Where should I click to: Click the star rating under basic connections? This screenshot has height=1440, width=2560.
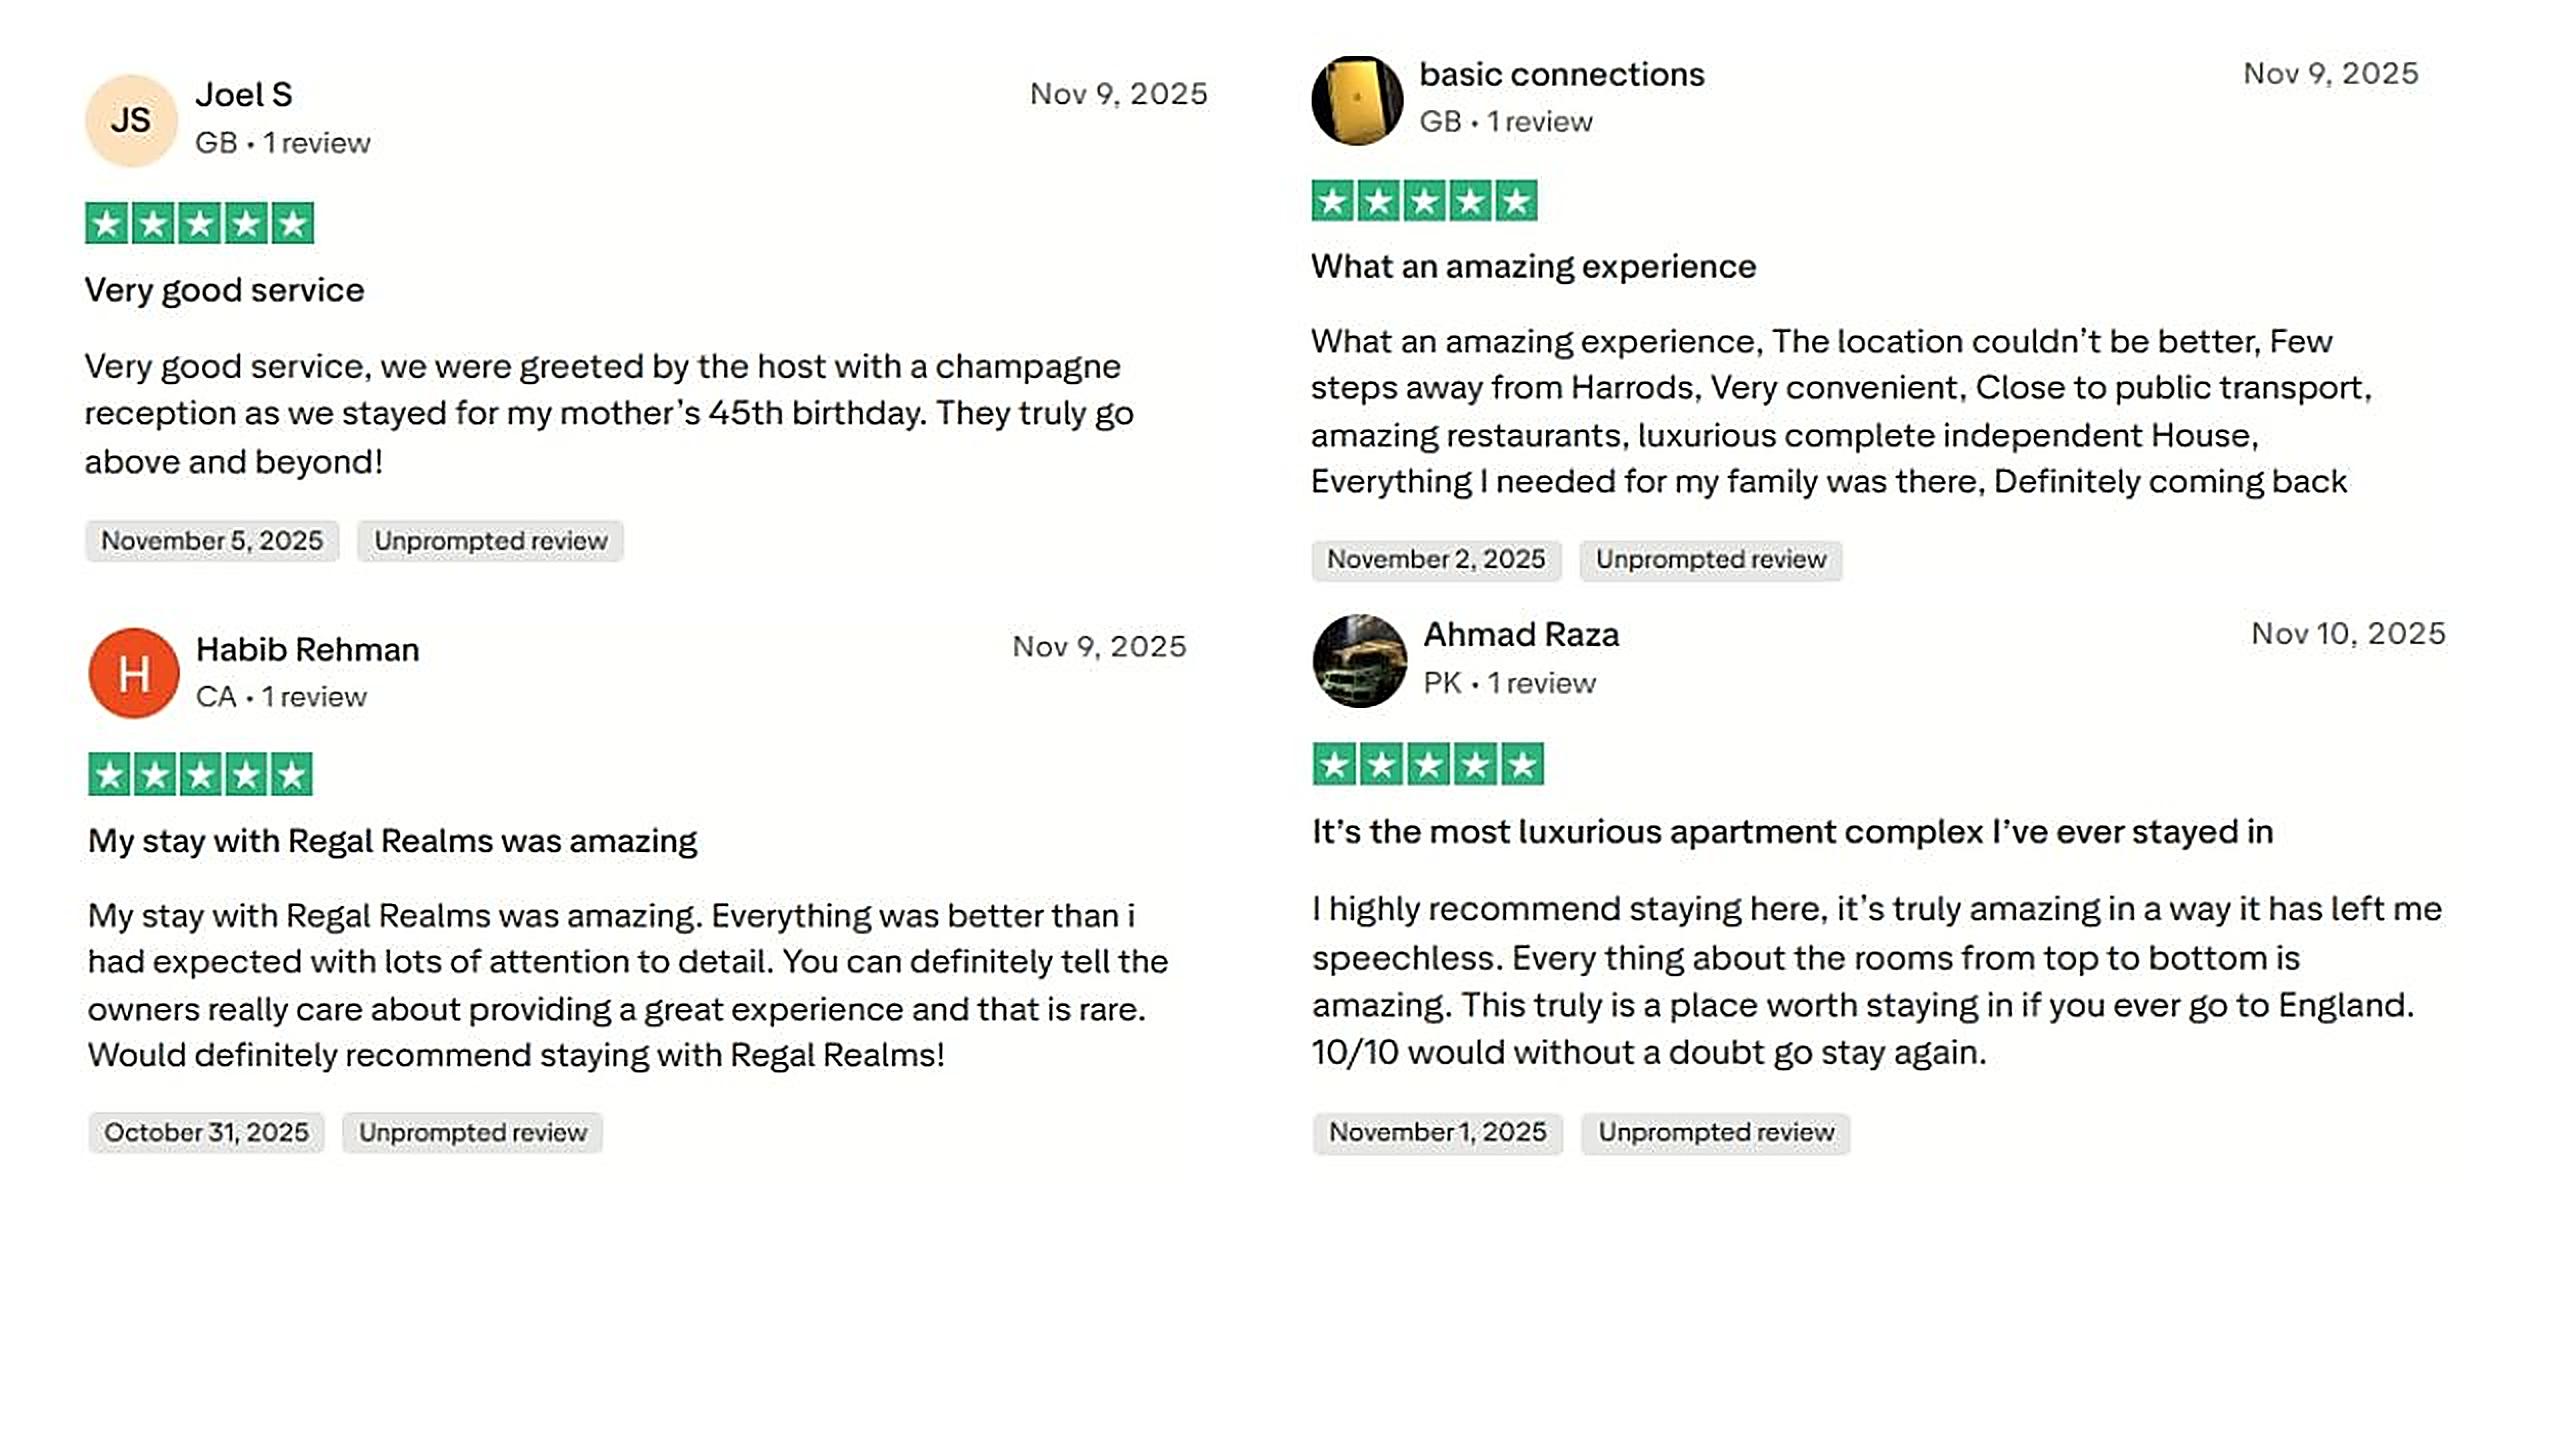point(1424,201)
